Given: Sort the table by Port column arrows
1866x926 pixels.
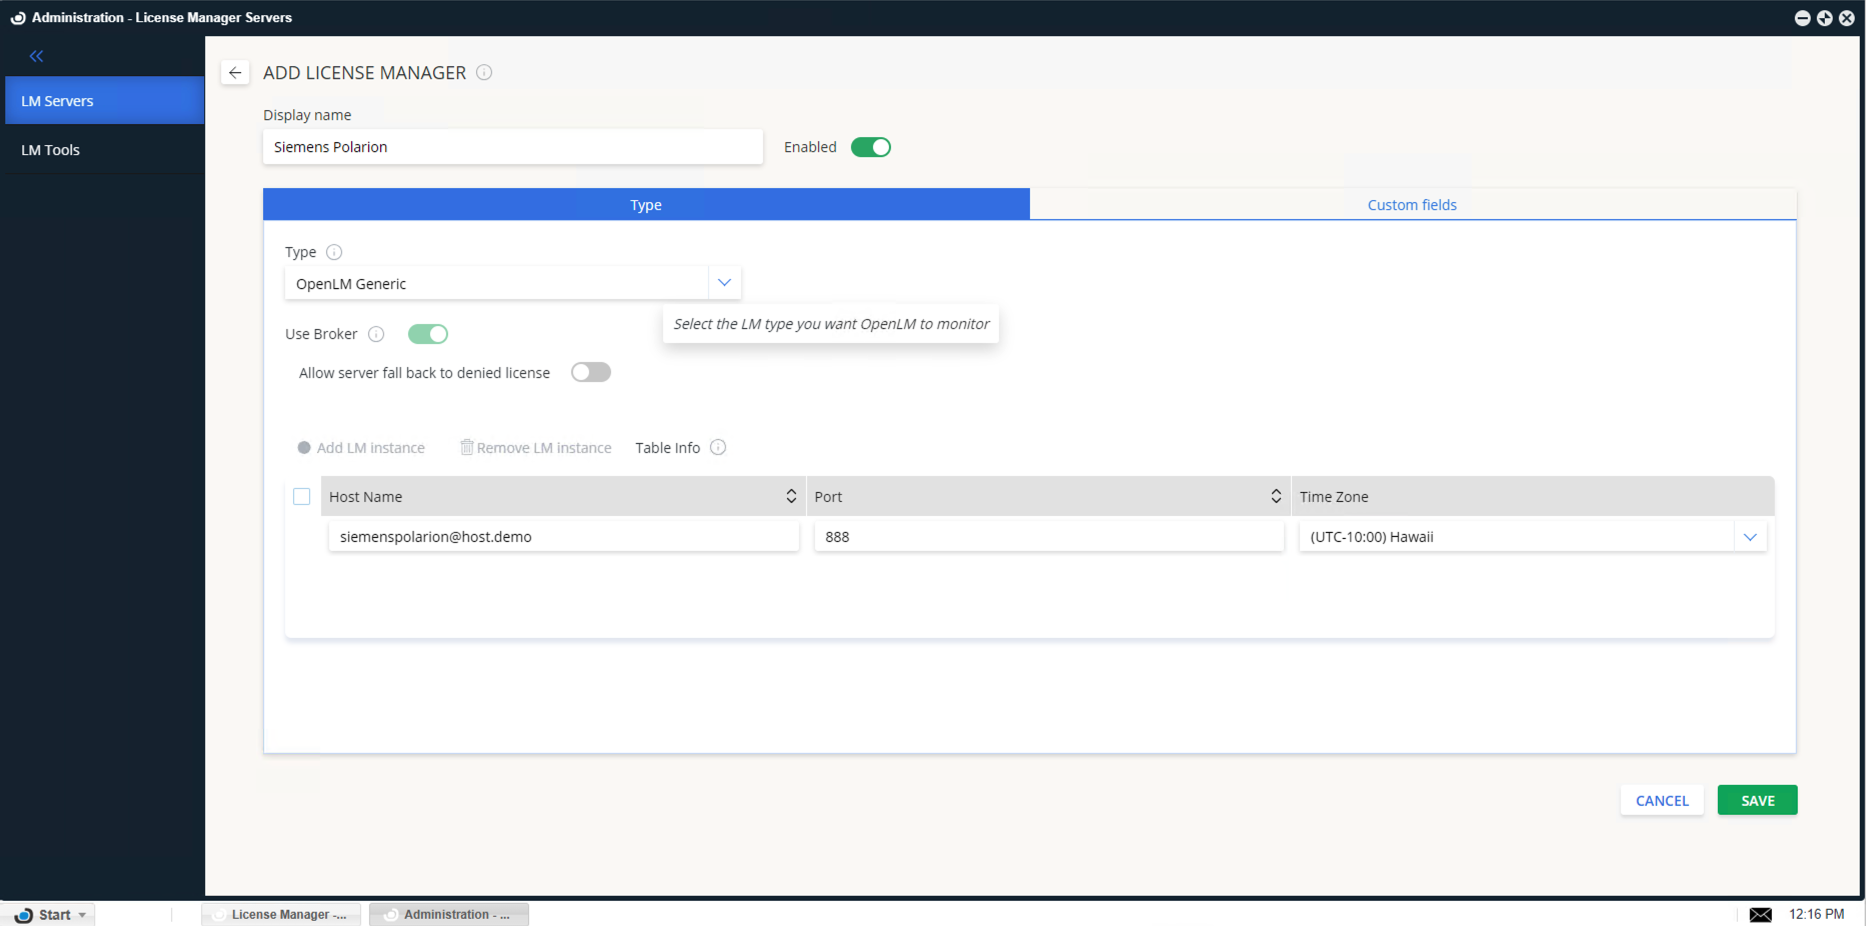Looking at the screenshot, I should point(1276,496).
